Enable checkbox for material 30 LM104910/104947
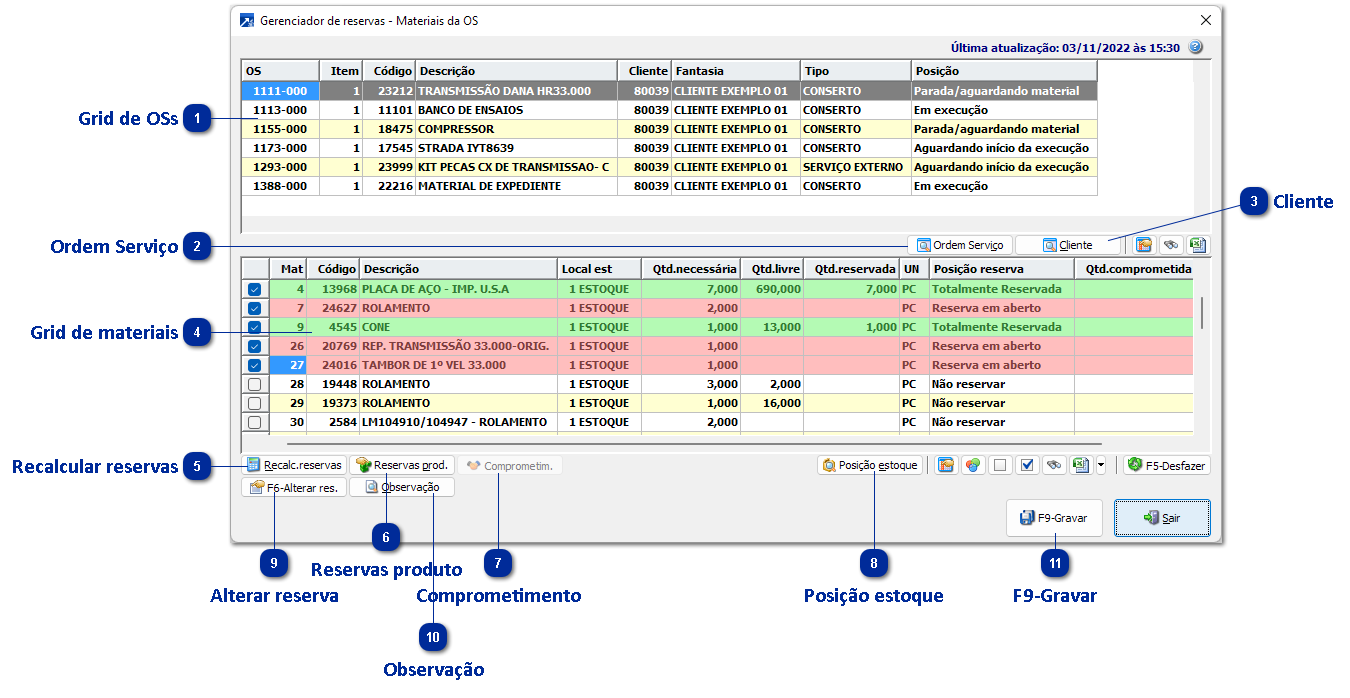1350x698 pixels. coord(255,422)
